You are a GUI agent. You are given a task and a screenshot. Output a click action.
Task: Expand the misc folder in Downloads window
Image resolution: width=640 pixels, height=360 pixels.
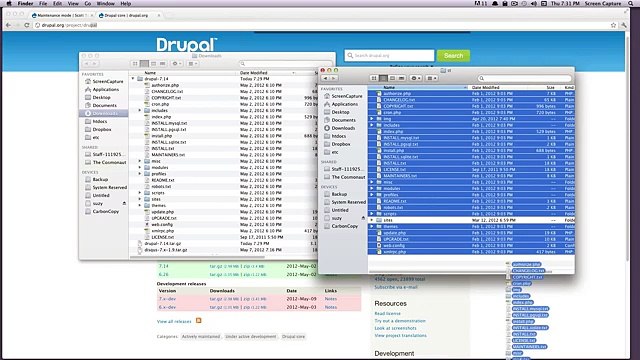[140, 161]
